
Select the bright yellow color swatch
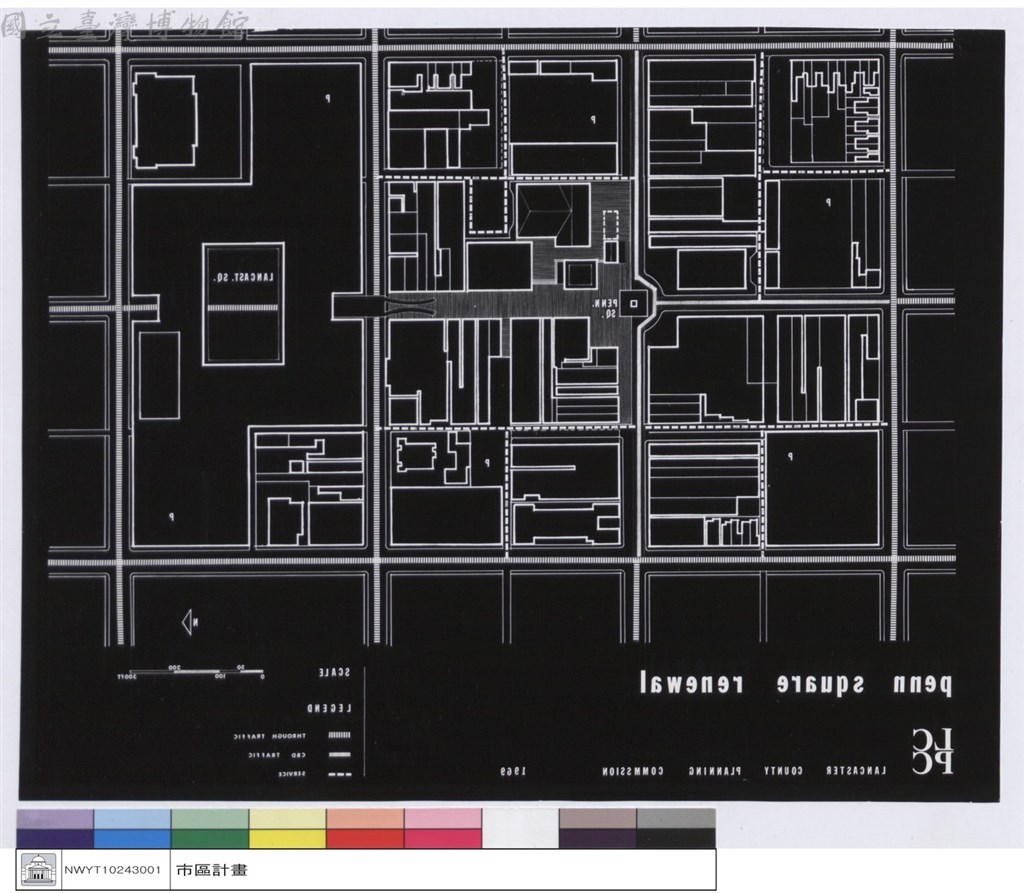click(287, 839)
